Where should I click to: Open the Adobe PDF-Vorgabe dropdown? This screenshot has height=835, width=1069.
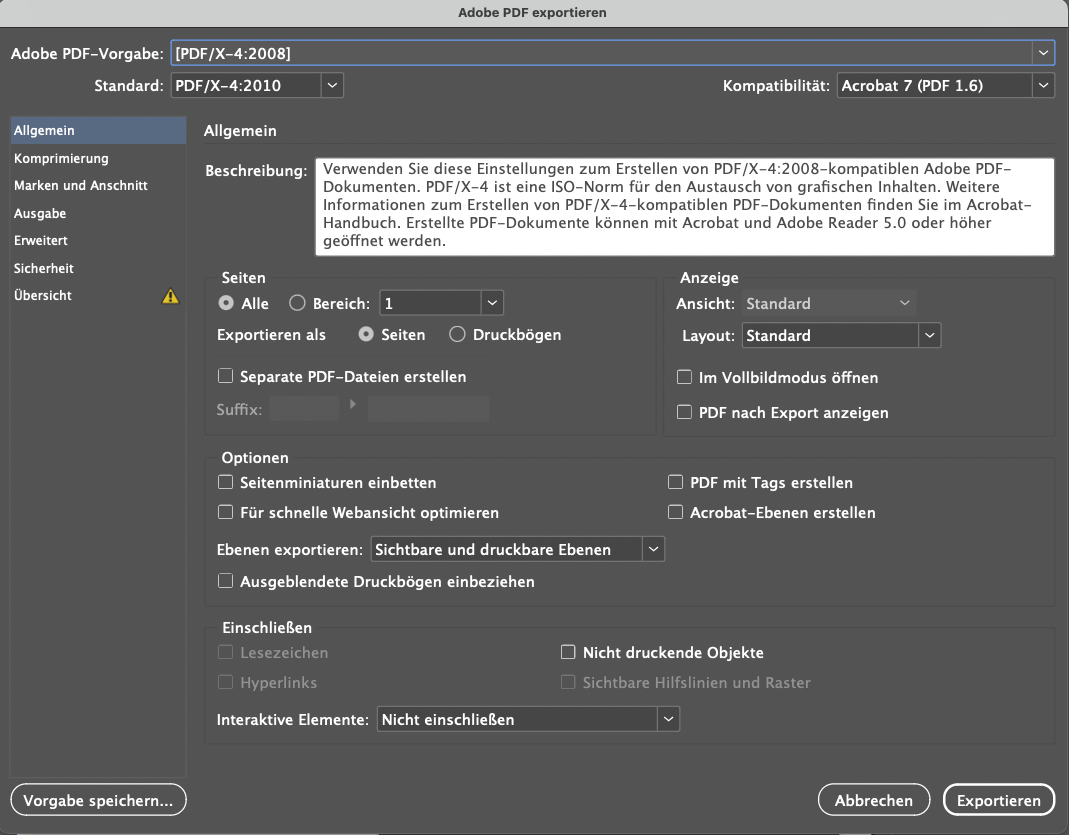click(1043, 53)
